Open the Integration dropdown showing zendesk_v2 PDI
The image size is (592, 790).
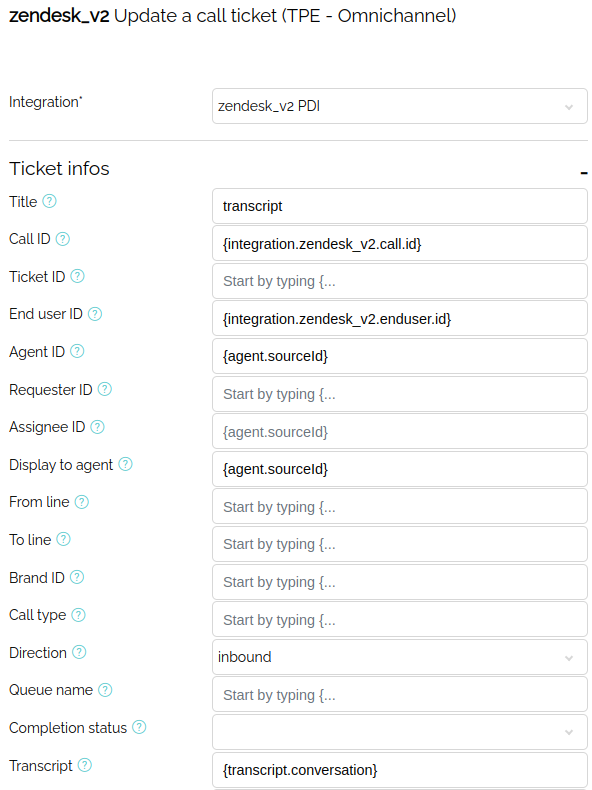click(x=400, y=106)
